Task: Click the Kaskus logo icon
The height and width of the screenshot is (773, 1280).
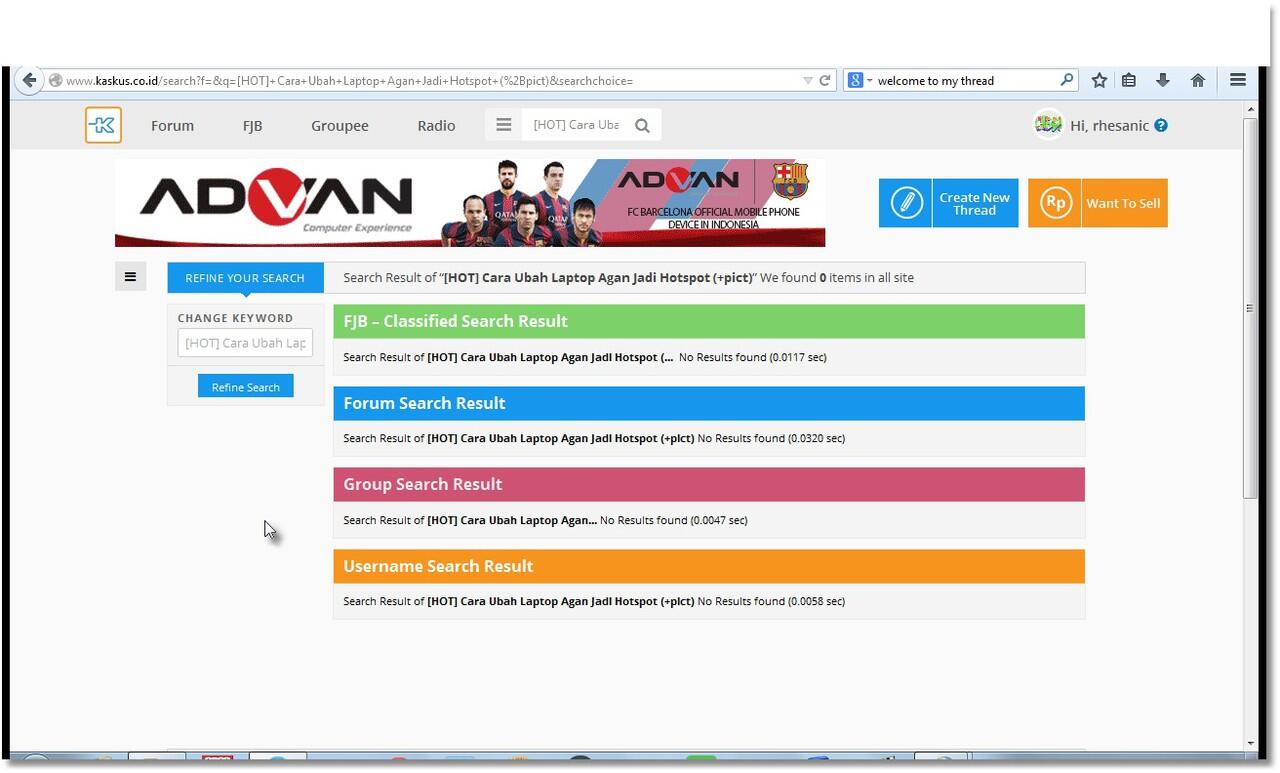Action: click(103, 125)
